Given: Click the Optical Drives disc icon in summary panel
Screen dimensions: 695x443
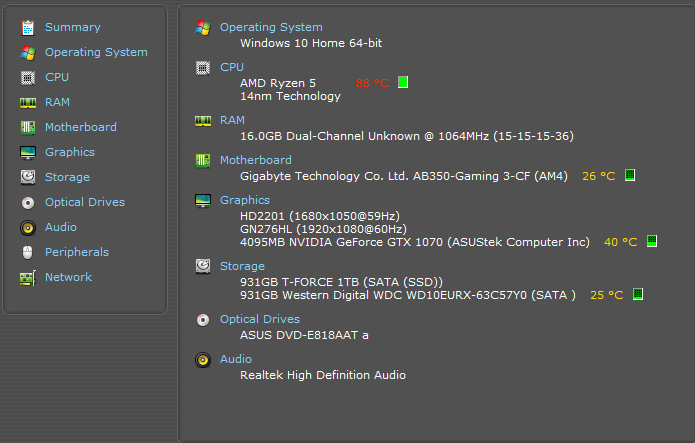Looking at the screenshot, I should (203, 319).
